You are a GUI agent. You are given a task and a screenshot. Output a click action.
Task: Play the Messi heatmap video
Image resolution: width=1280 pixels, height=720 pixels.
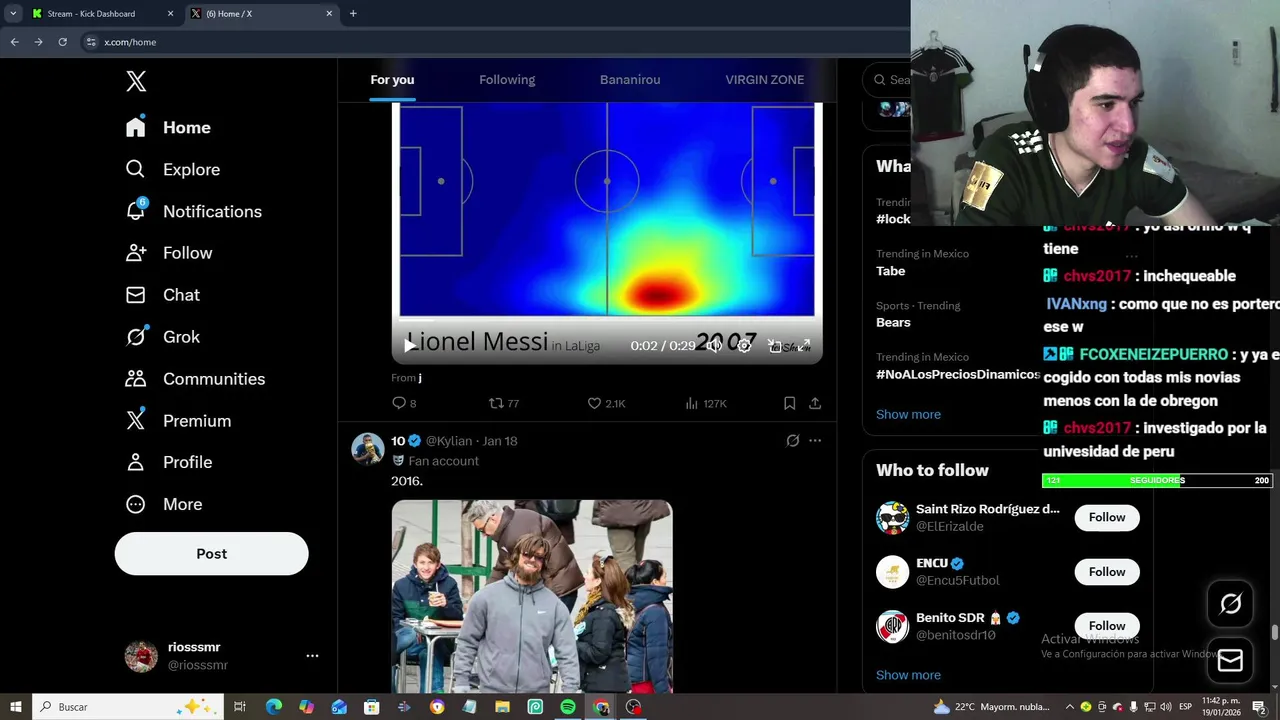coord(410,346)
